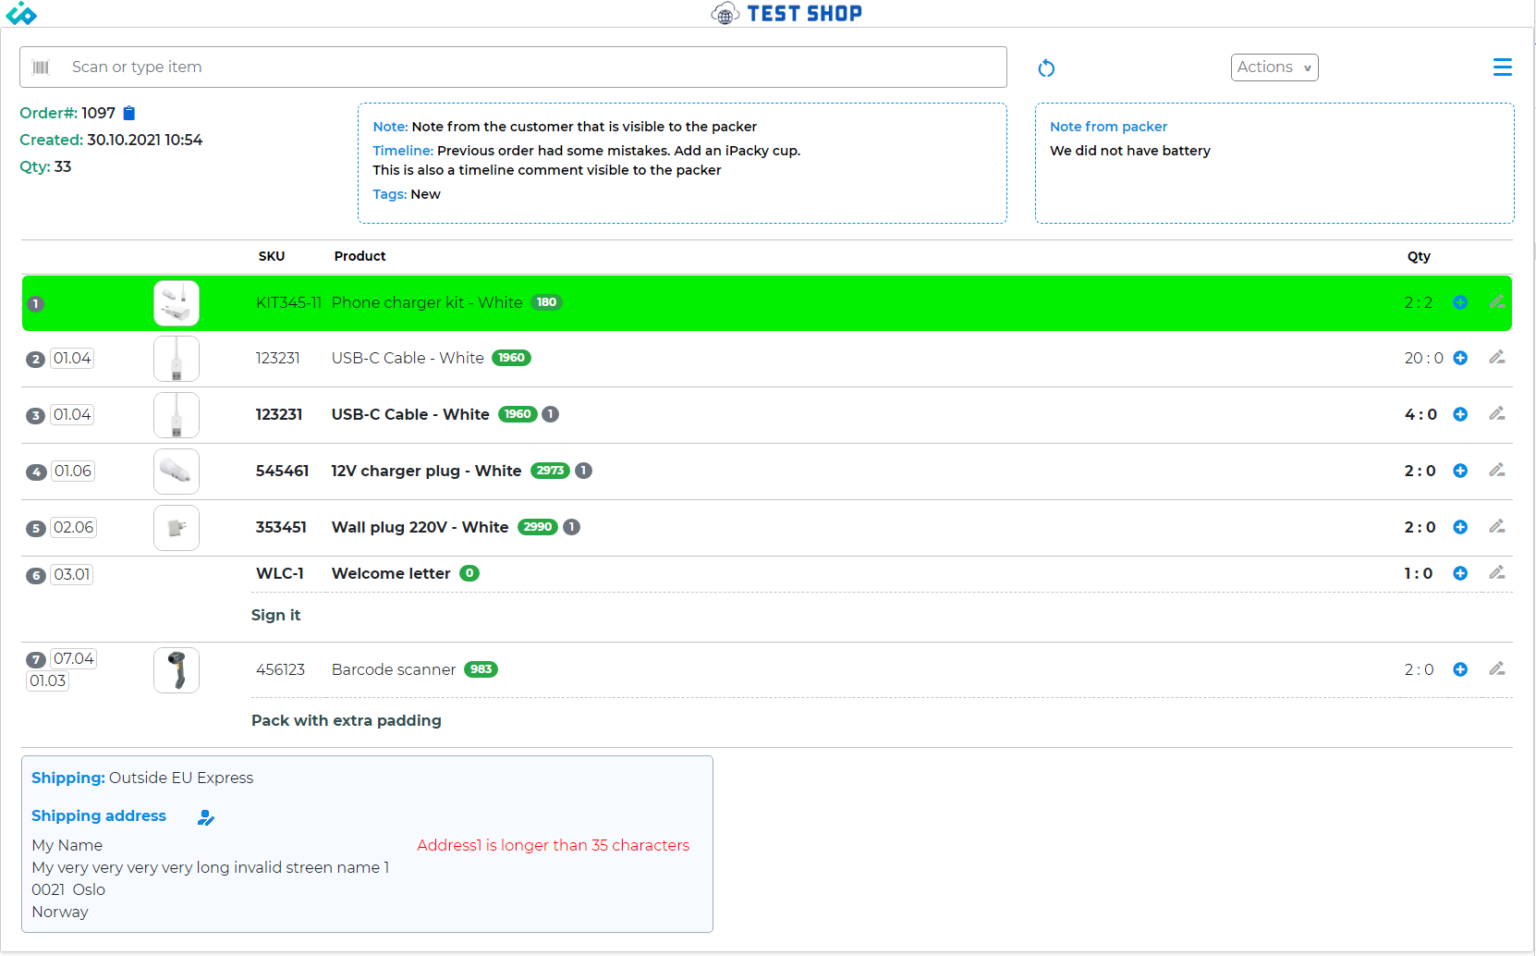Click the plus icon on Wall plug 220V row
Screen dimensions: 1536x956
coord(1460,527)
